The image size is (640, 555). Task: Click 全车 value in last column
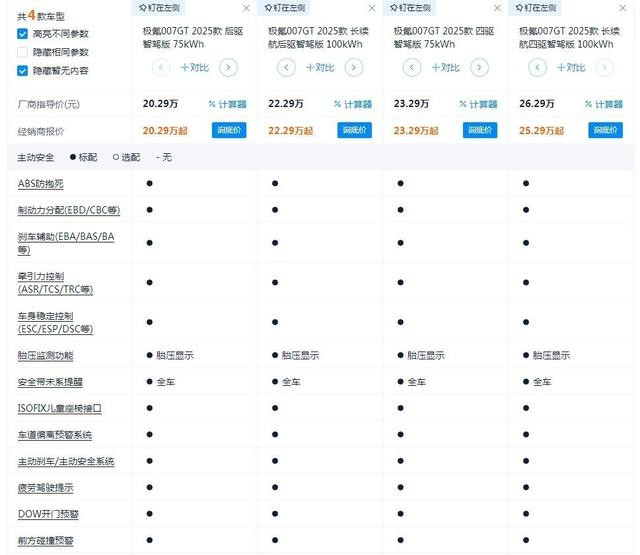coord(542,382)
